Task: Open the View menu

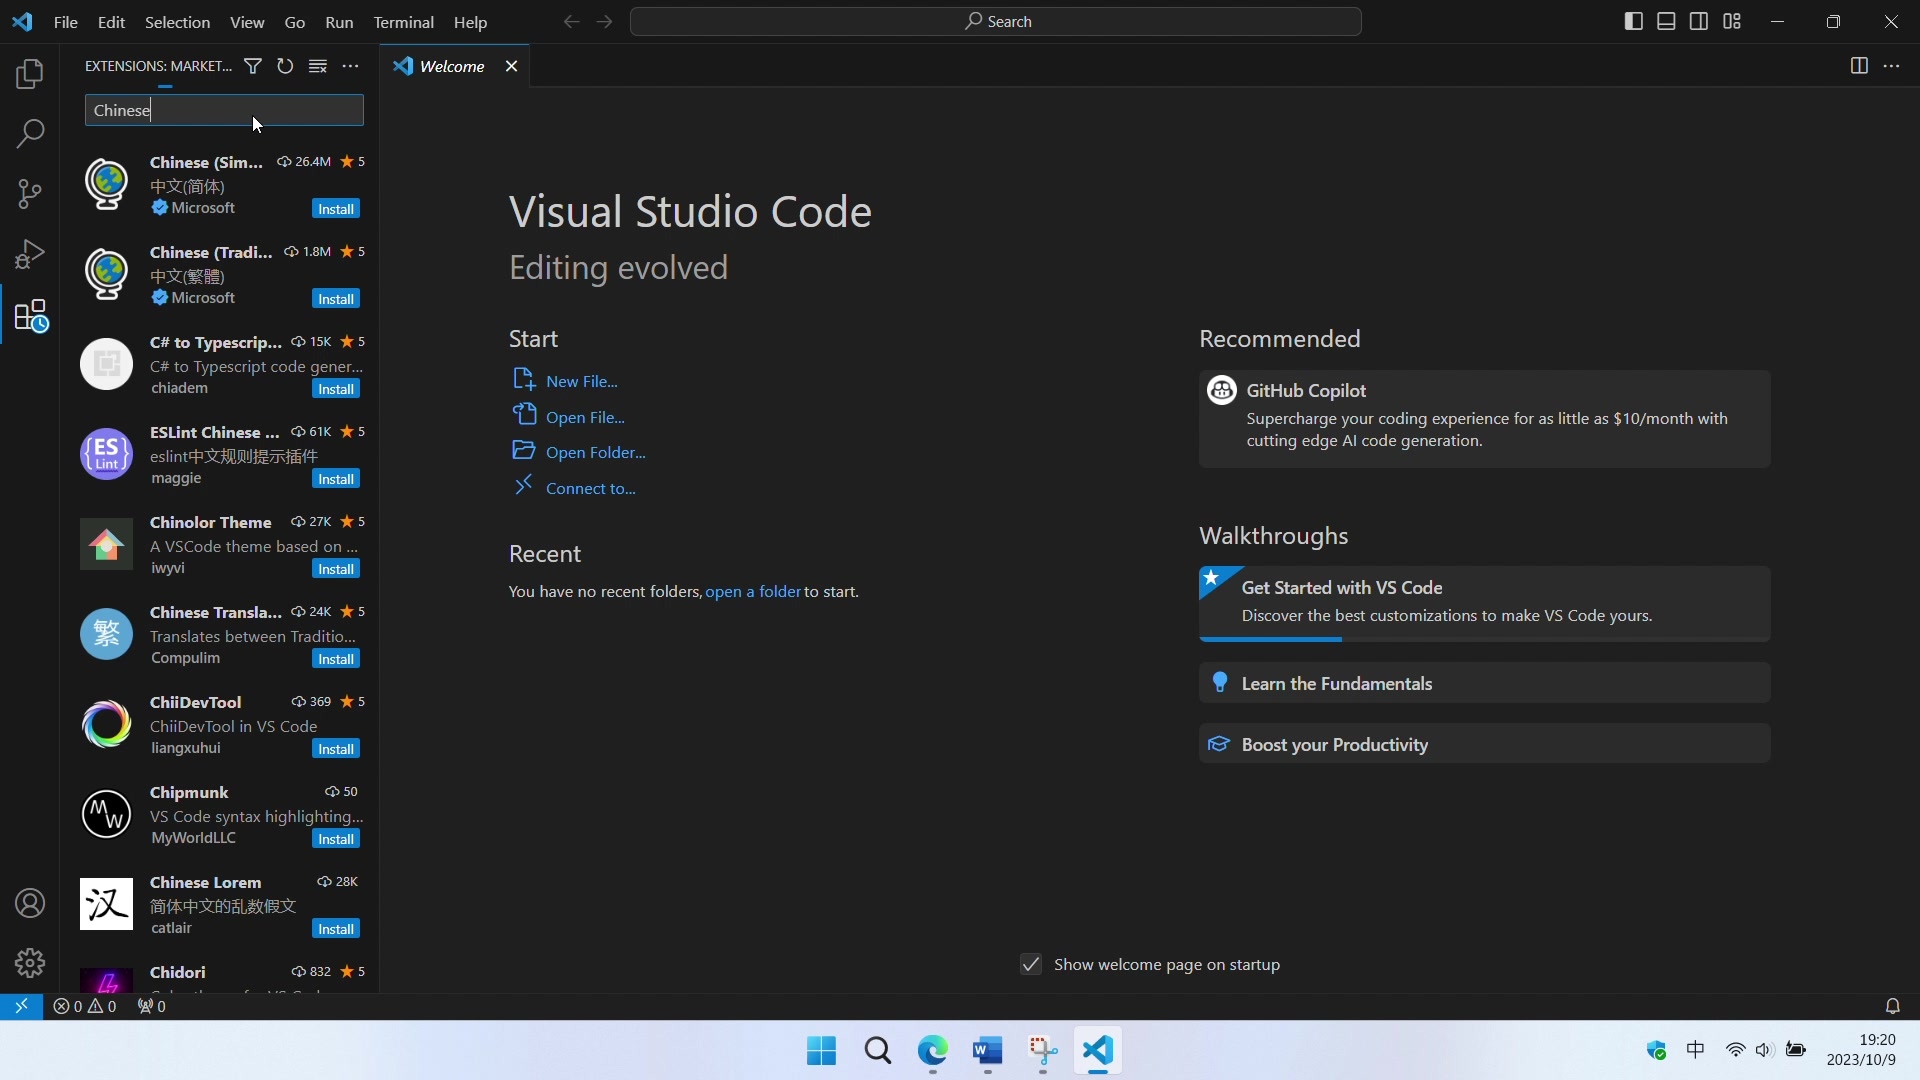Action: click(x=247, y=22)
